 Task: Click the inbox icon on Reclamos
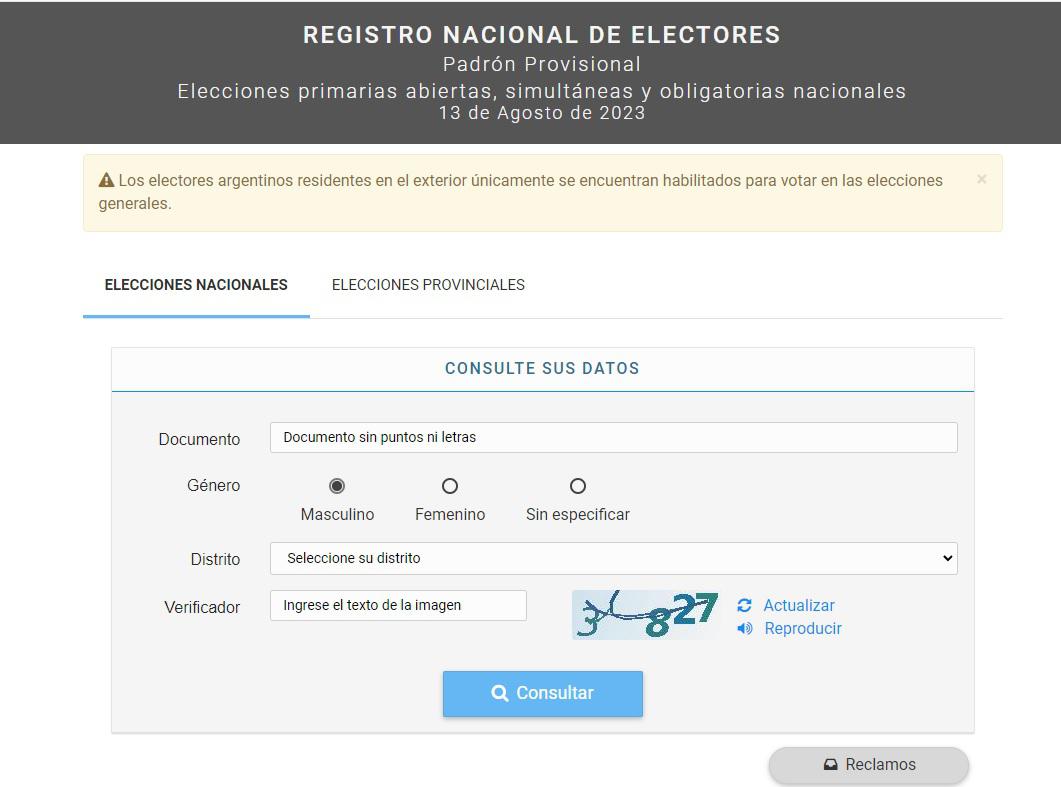coord(830,765)
